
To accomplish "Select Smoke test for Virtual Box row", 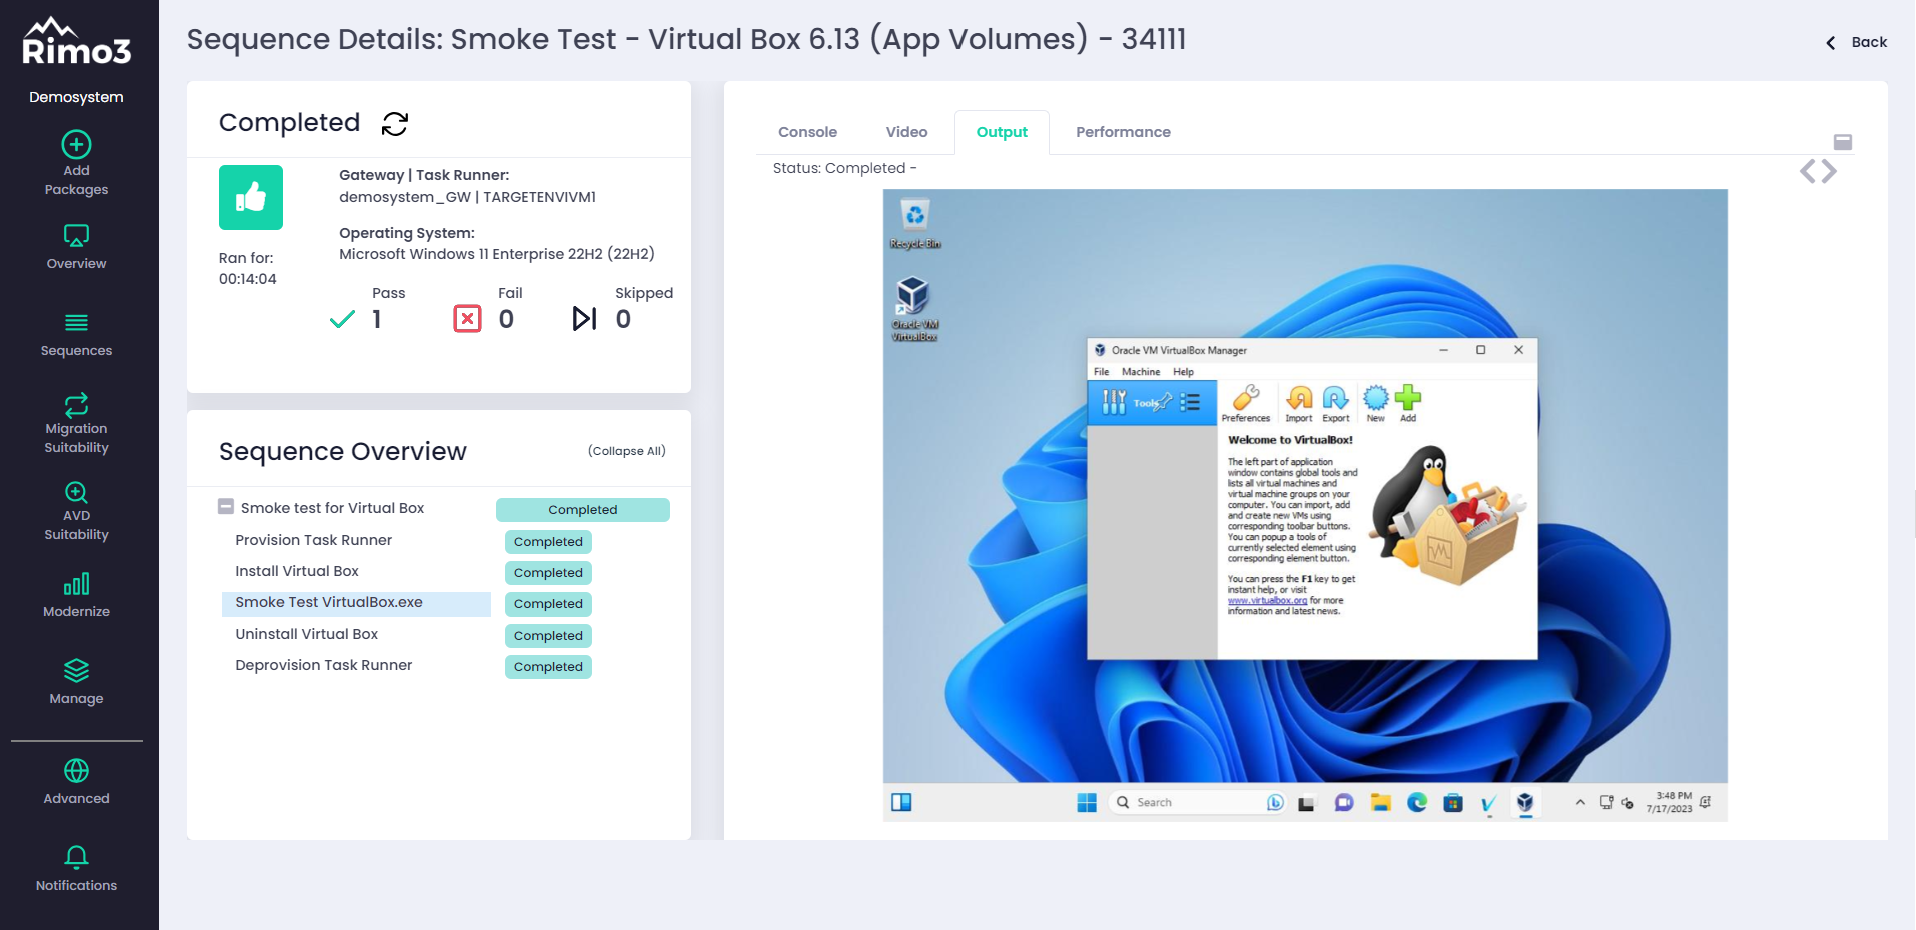I will pos(332,508).
